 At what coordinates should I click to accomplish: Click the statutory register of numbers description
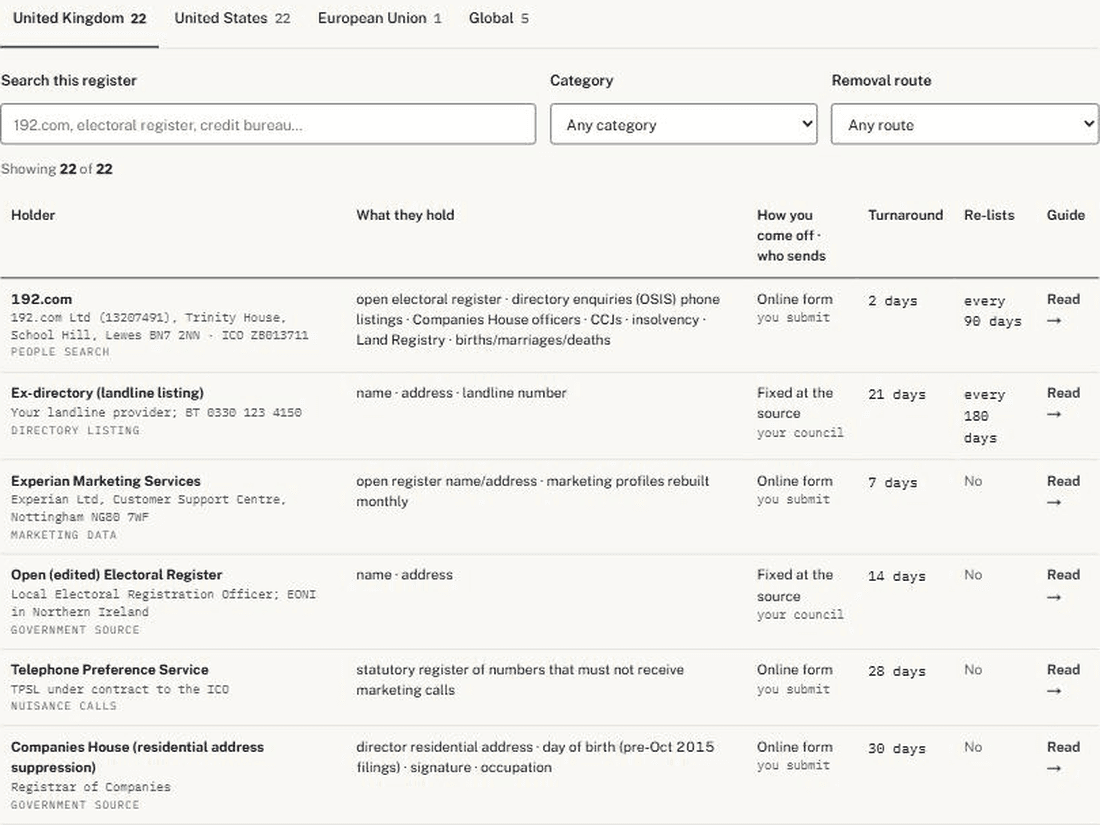pyautogui.click(x=520, y=680)
